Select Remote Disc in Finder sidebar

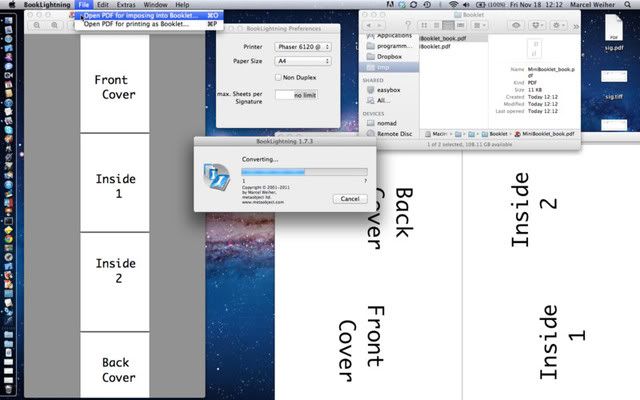pyautogui.click(x=390, y=133)
